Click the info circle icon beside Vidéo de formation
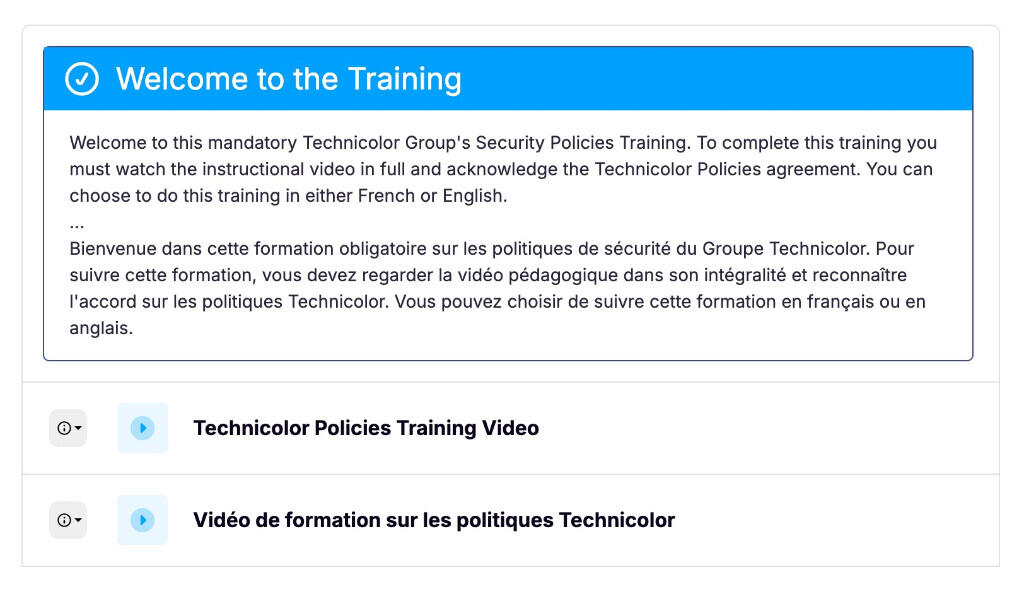This screenshot has width=1024, height=590. 64,520
